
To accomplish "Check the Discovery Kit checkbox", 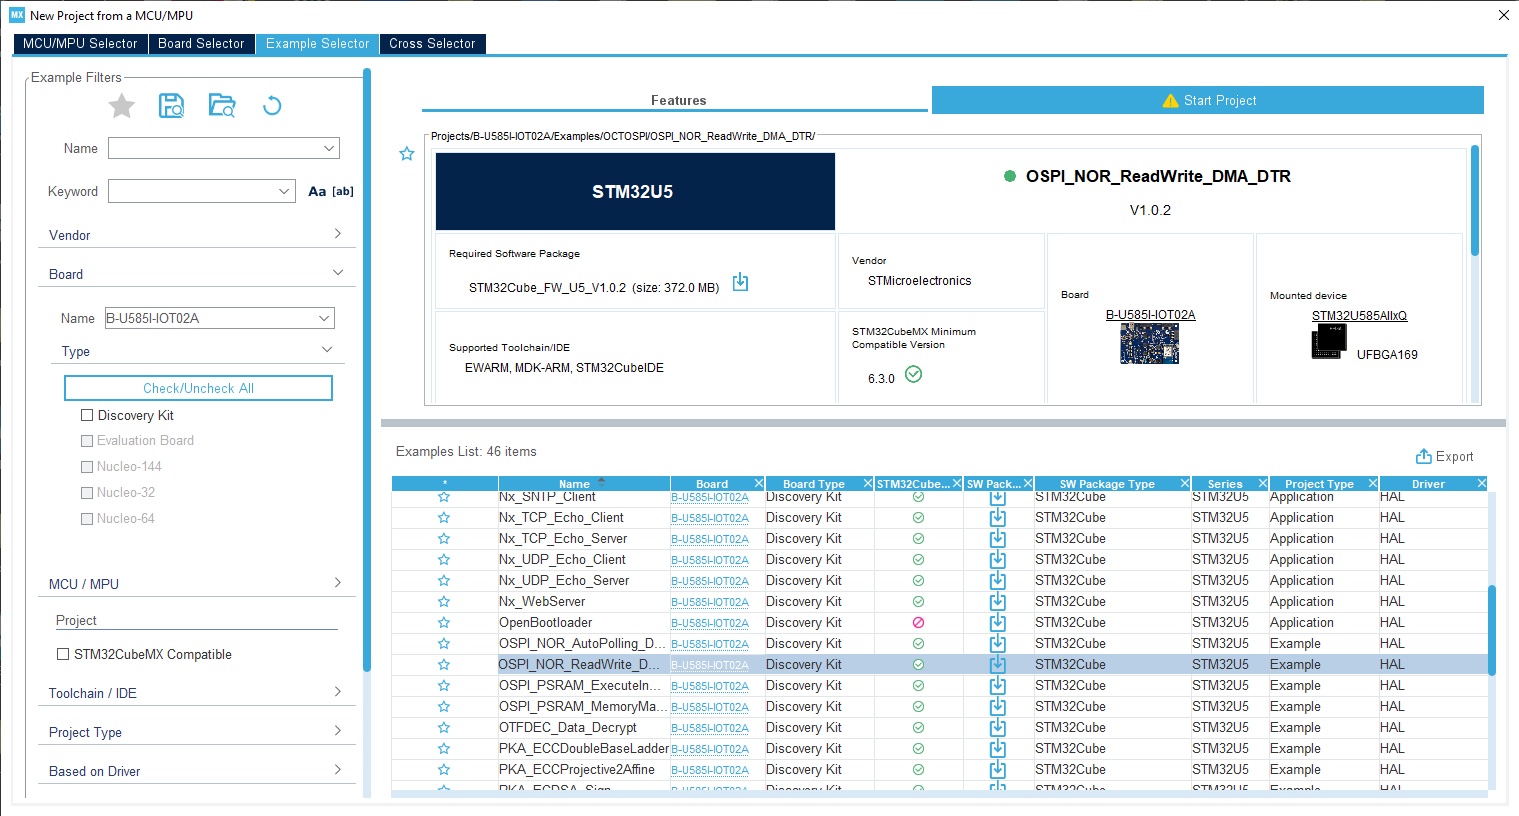I will tap(87, 416).
